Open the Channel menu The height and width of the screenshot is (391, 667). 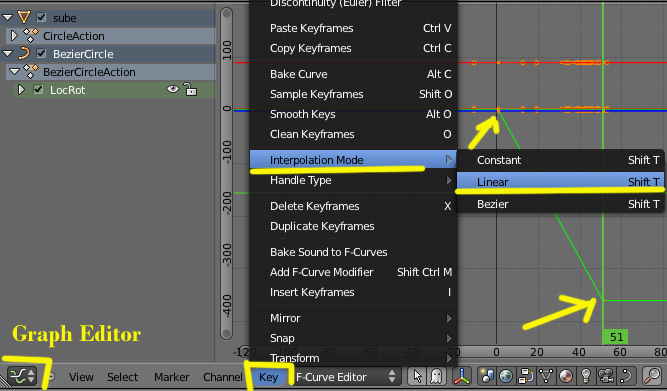pyautogui.click(x=222, y=377)
